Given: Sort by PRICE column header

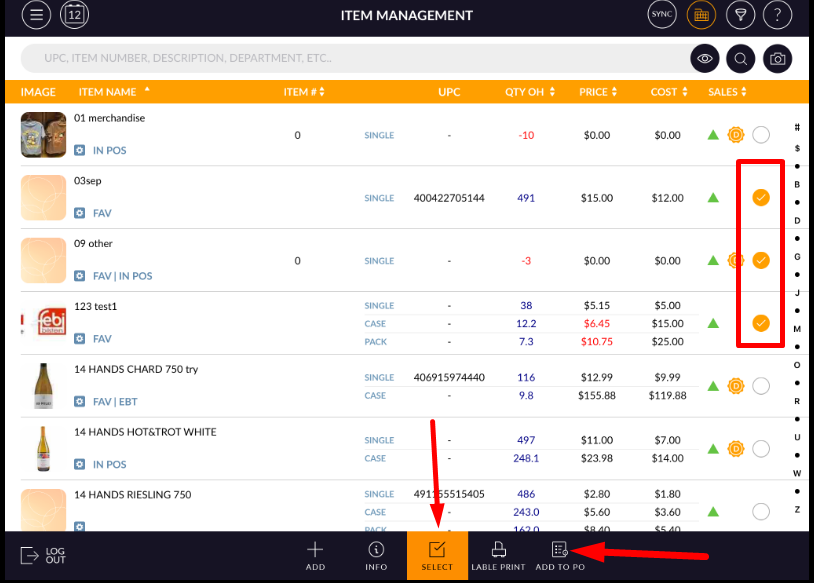Looking at the screenshot, I should [599, 92].
